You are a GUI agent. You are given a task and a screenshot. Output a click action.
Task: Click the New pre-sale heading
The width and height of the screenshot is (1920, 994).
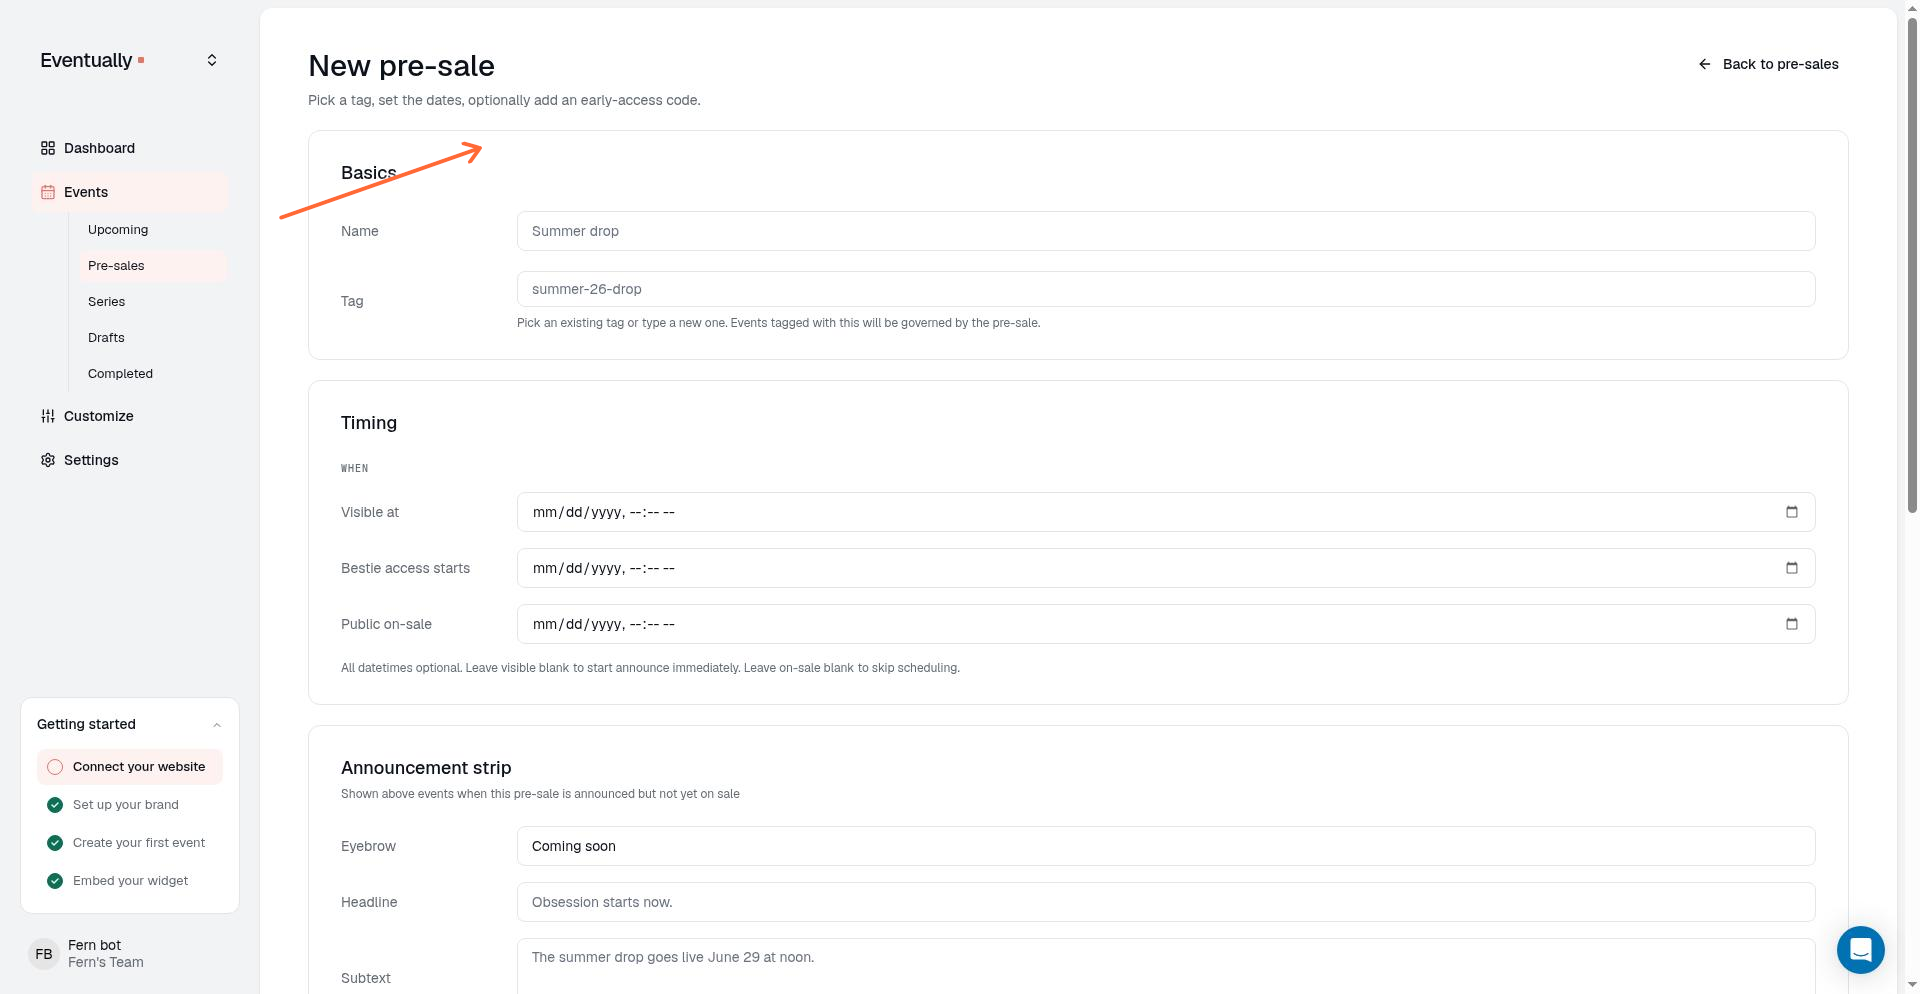(x=401, y=66)
